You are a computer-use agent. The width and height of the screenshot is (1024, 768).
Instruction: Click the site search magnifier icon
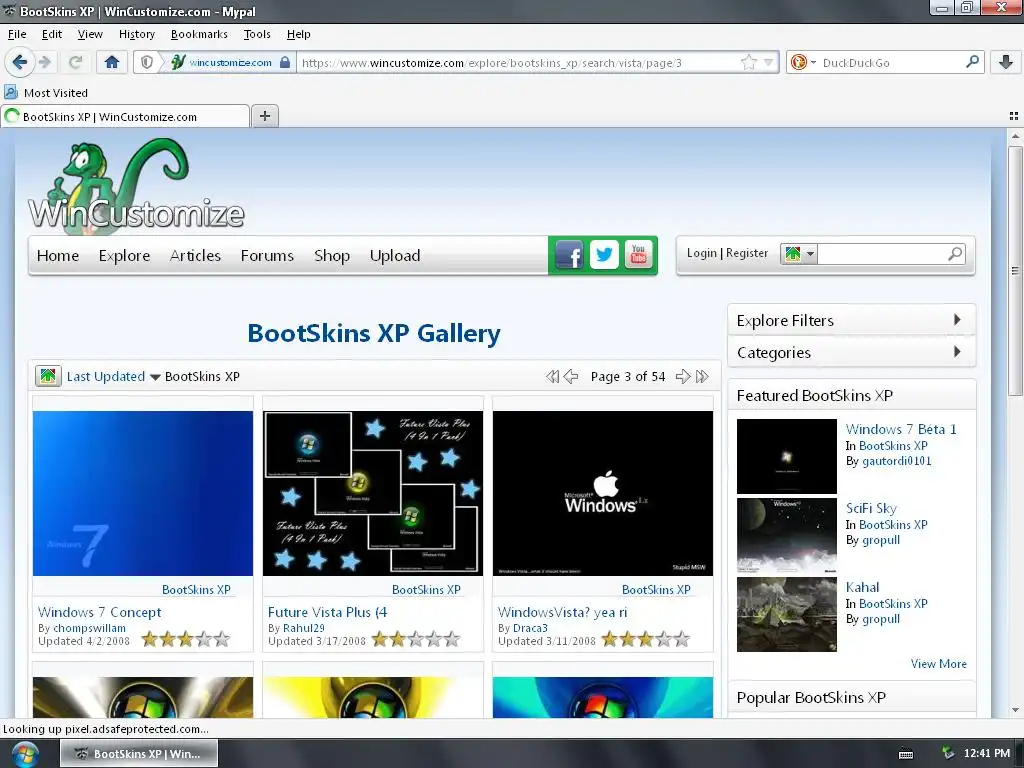coord(955,253)
